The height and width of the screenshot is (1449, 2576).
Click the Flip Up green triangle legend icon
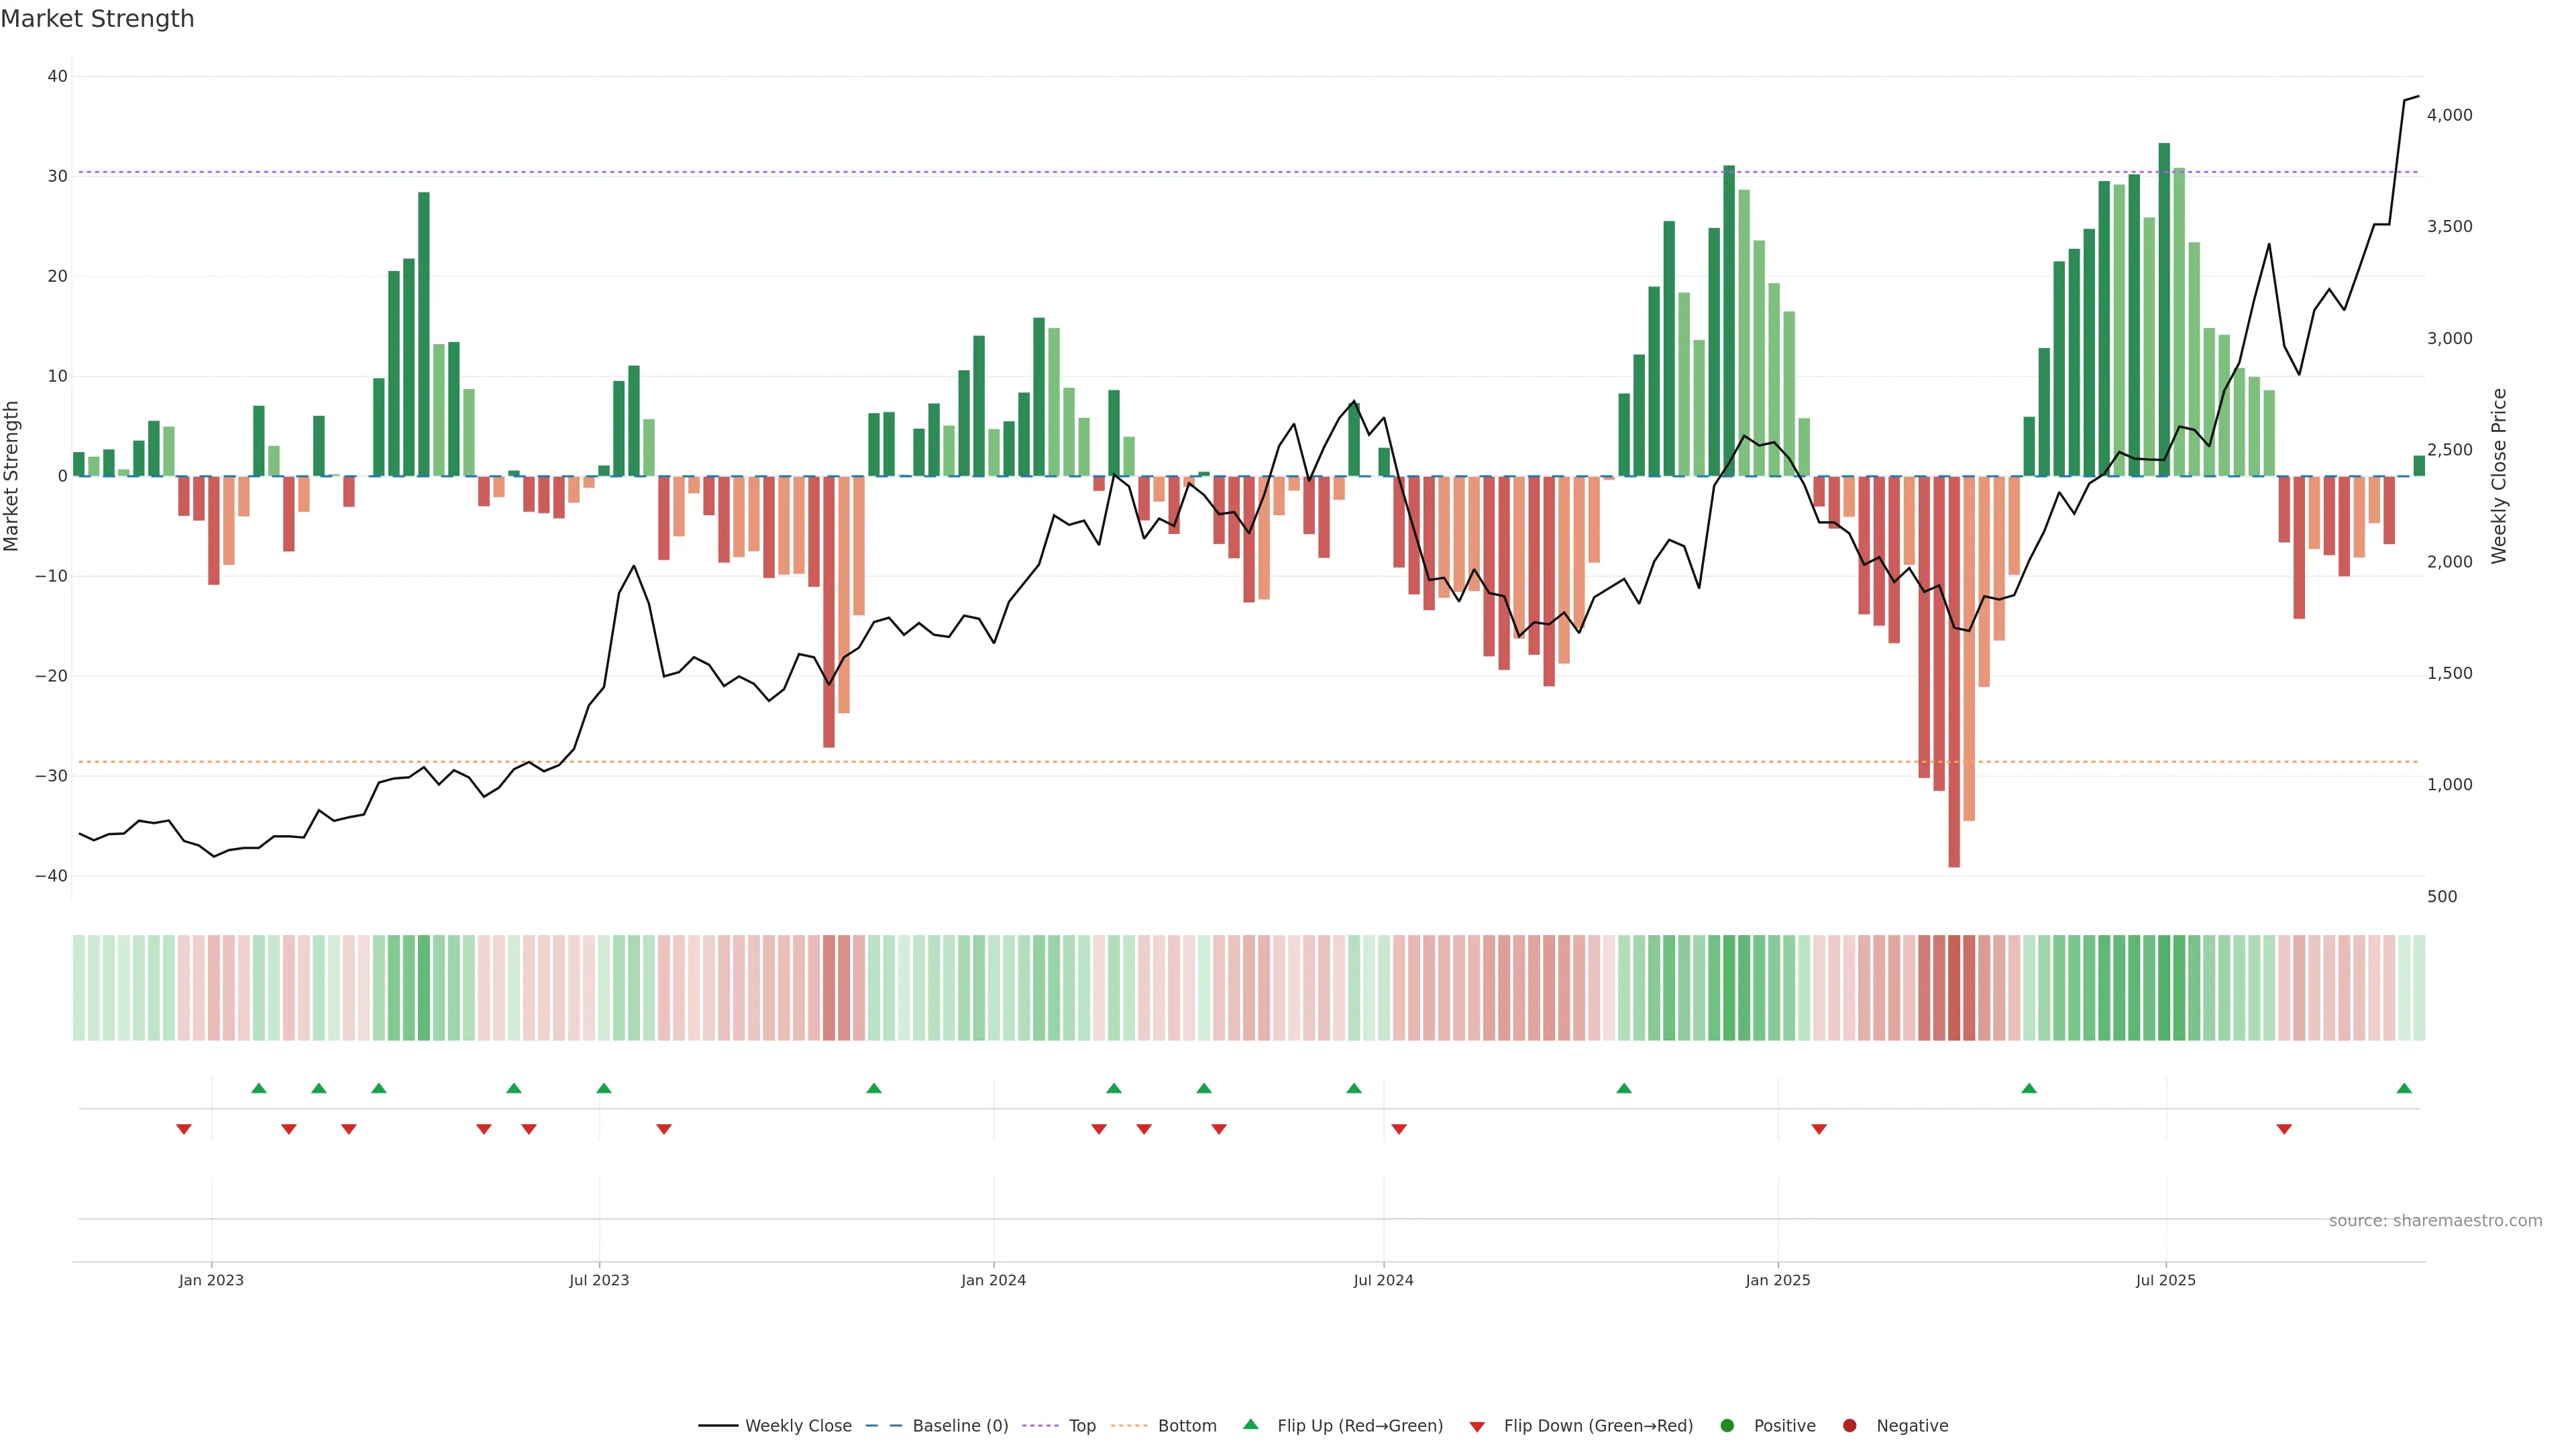tap(1250, 1424)
